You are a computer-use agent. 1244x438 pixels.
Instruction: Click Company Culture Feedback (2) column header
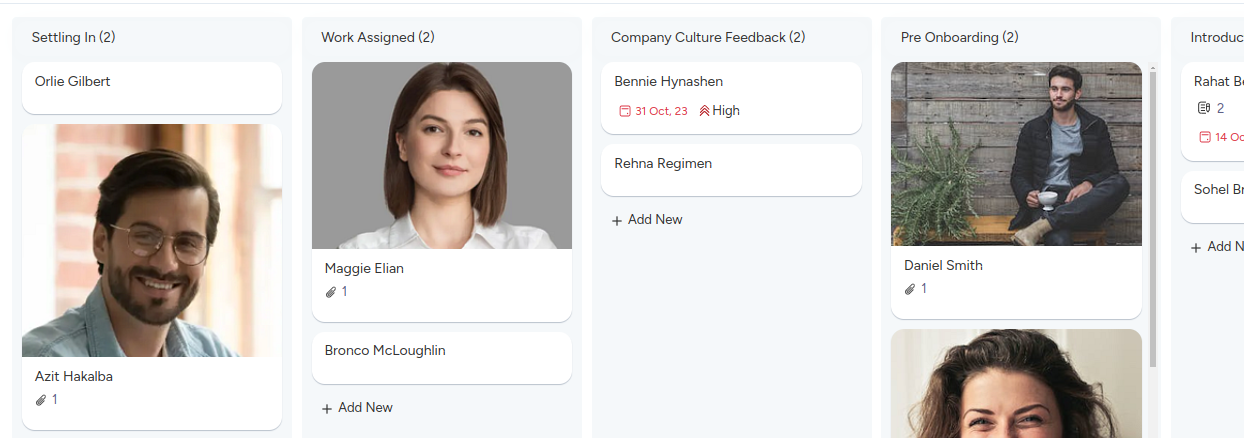(x=708, y=37)
